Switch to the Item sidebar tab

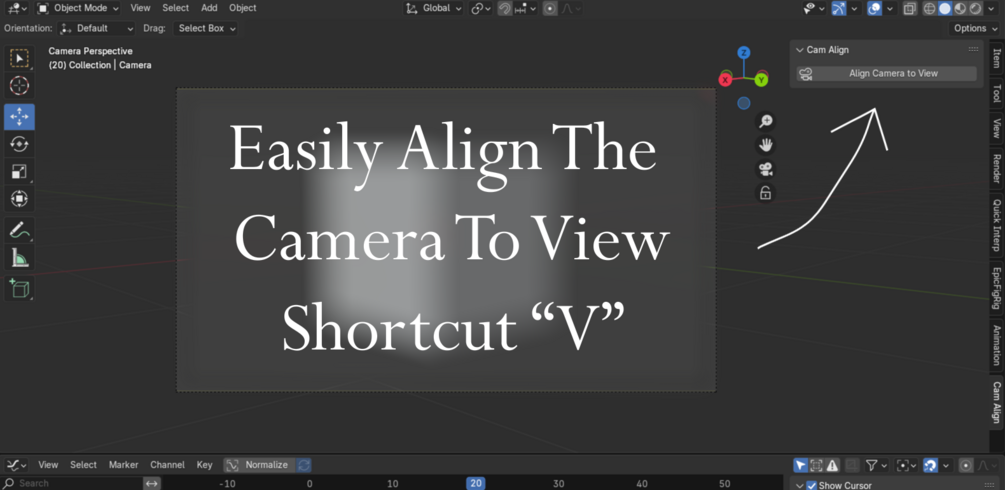point(997,58)
